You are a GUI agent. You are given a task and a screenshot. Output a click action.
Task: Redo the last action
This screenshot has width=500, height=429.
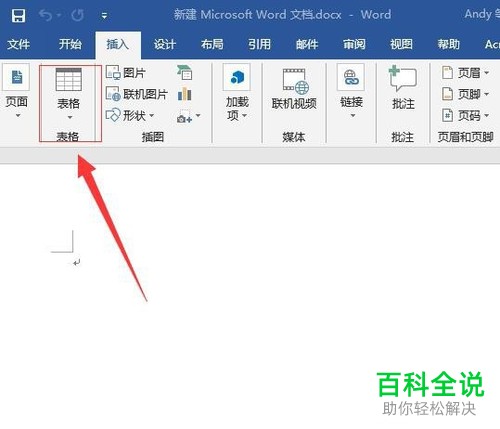[77, 15]
